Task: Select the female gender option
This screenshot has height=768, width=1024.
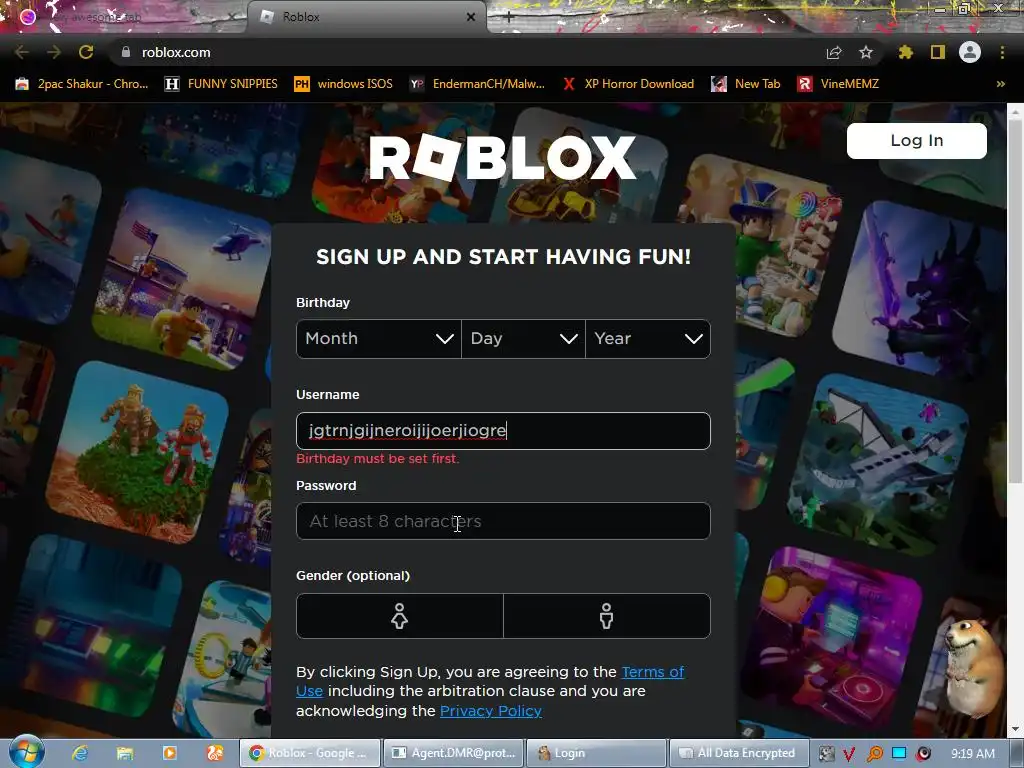Action: click(400, 616)
